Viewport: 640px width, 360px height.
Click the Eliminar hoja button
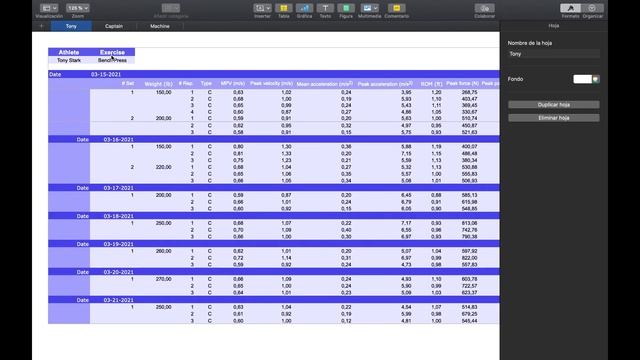553,118
